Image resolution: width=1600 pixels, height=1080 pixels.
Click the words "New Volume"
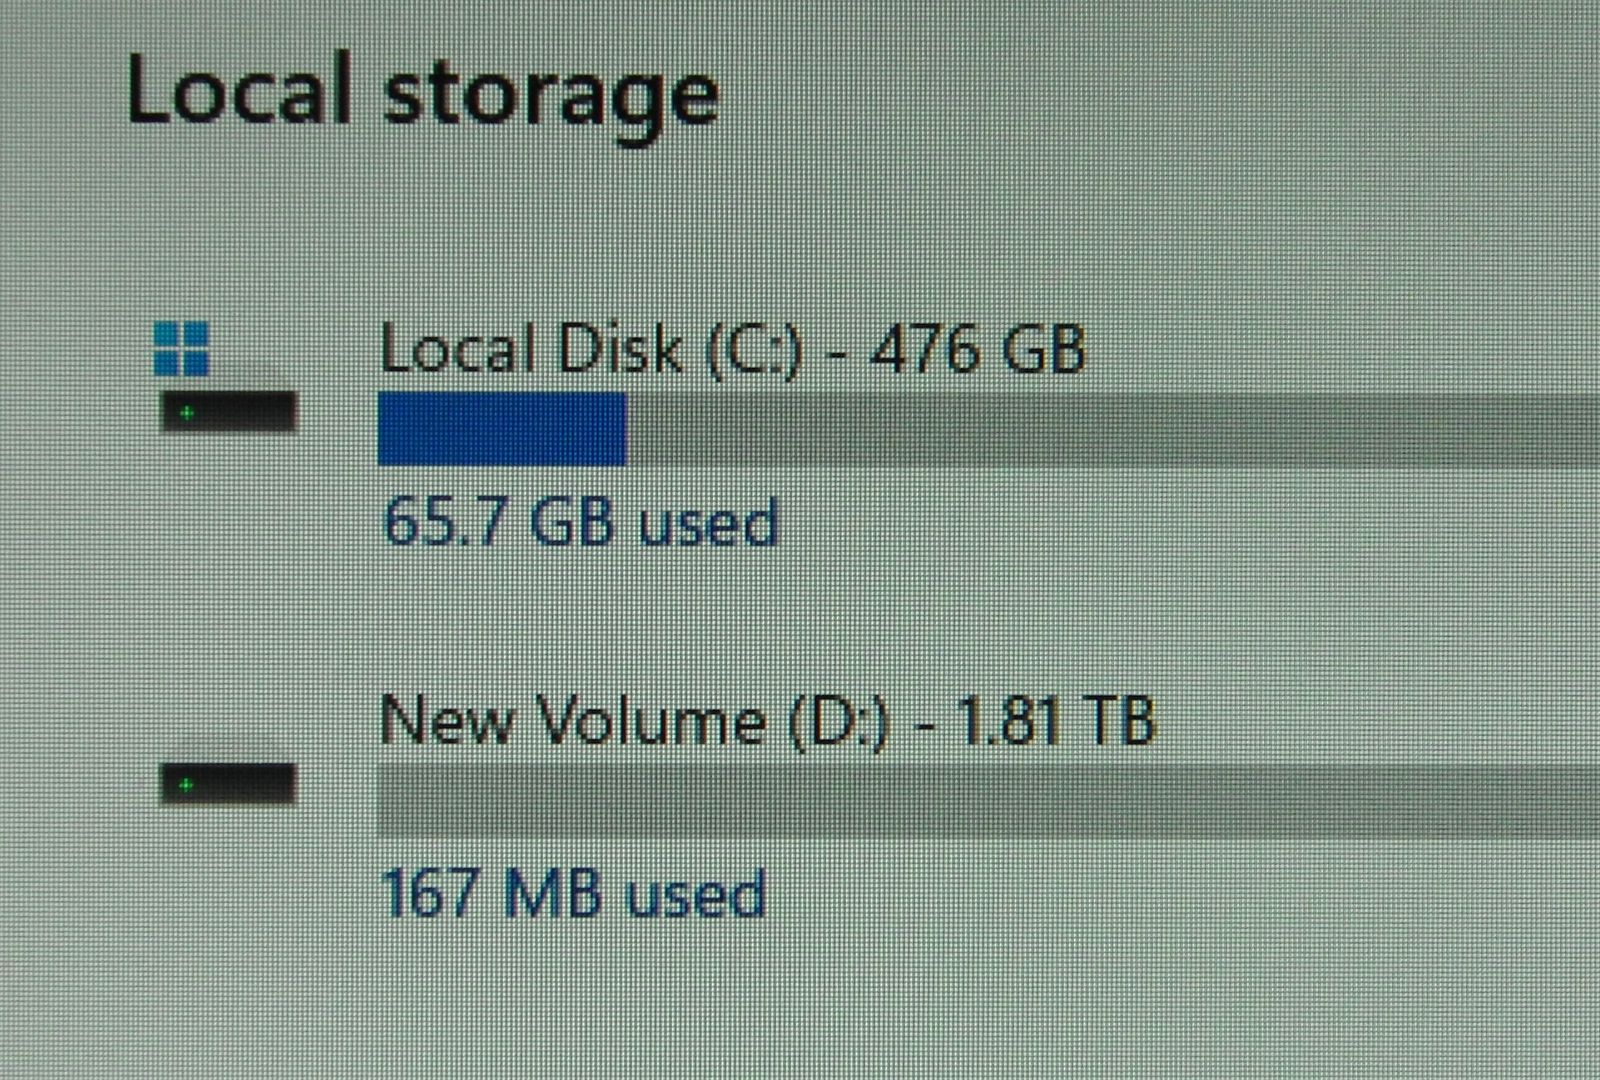573,720
